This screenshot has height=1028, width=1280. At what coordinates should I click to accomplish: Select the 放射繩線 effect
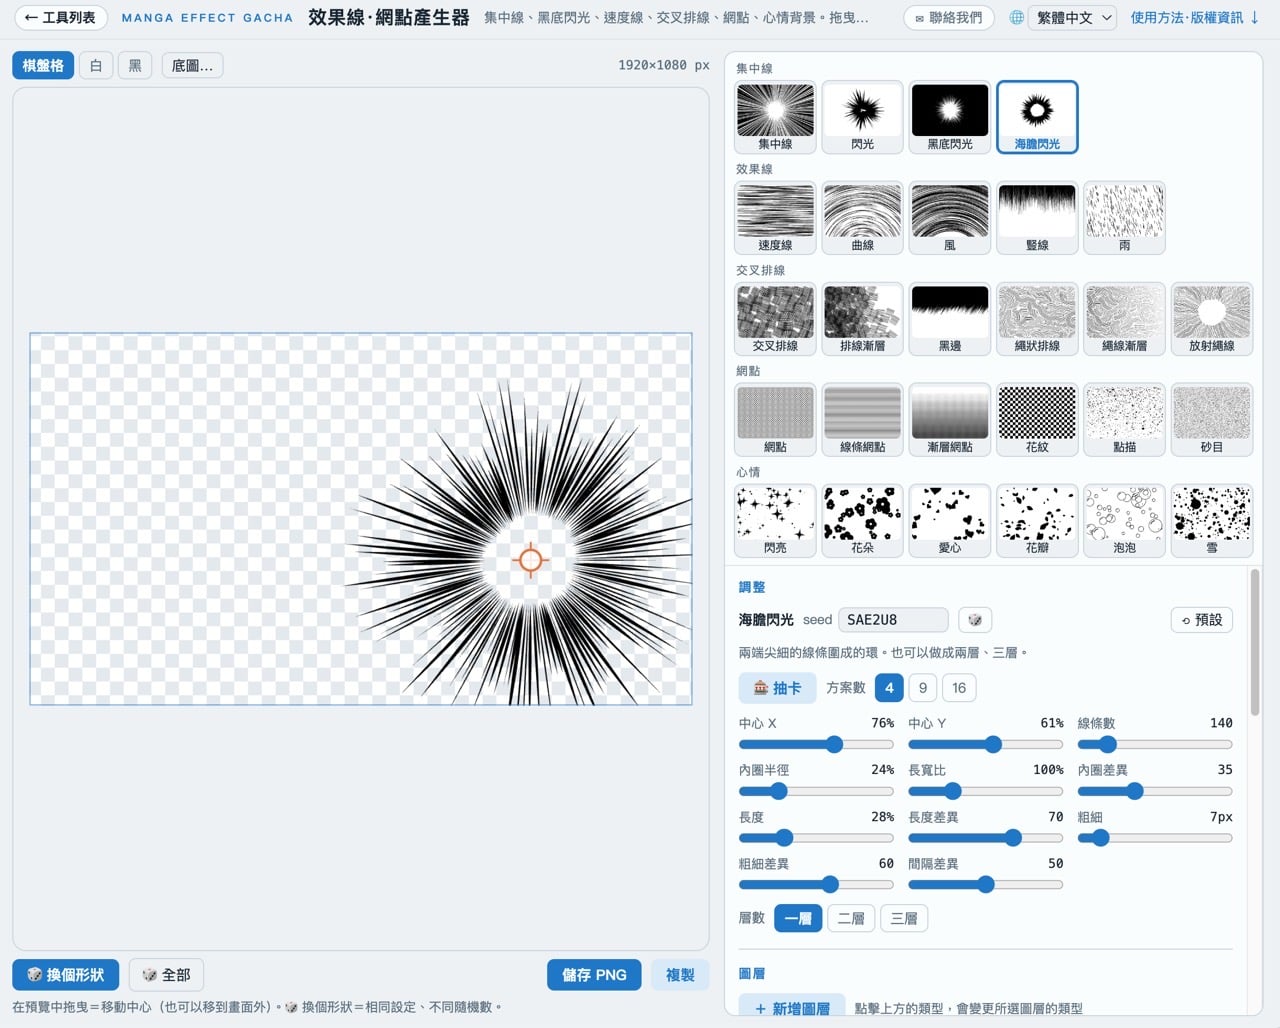(1212, 319)
